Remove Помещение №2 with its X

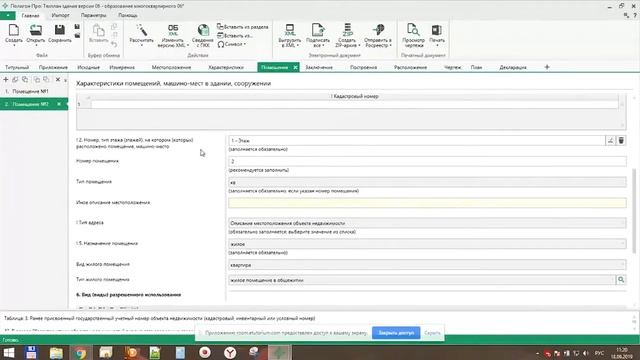pyautogui.click(x=59, y=104)
